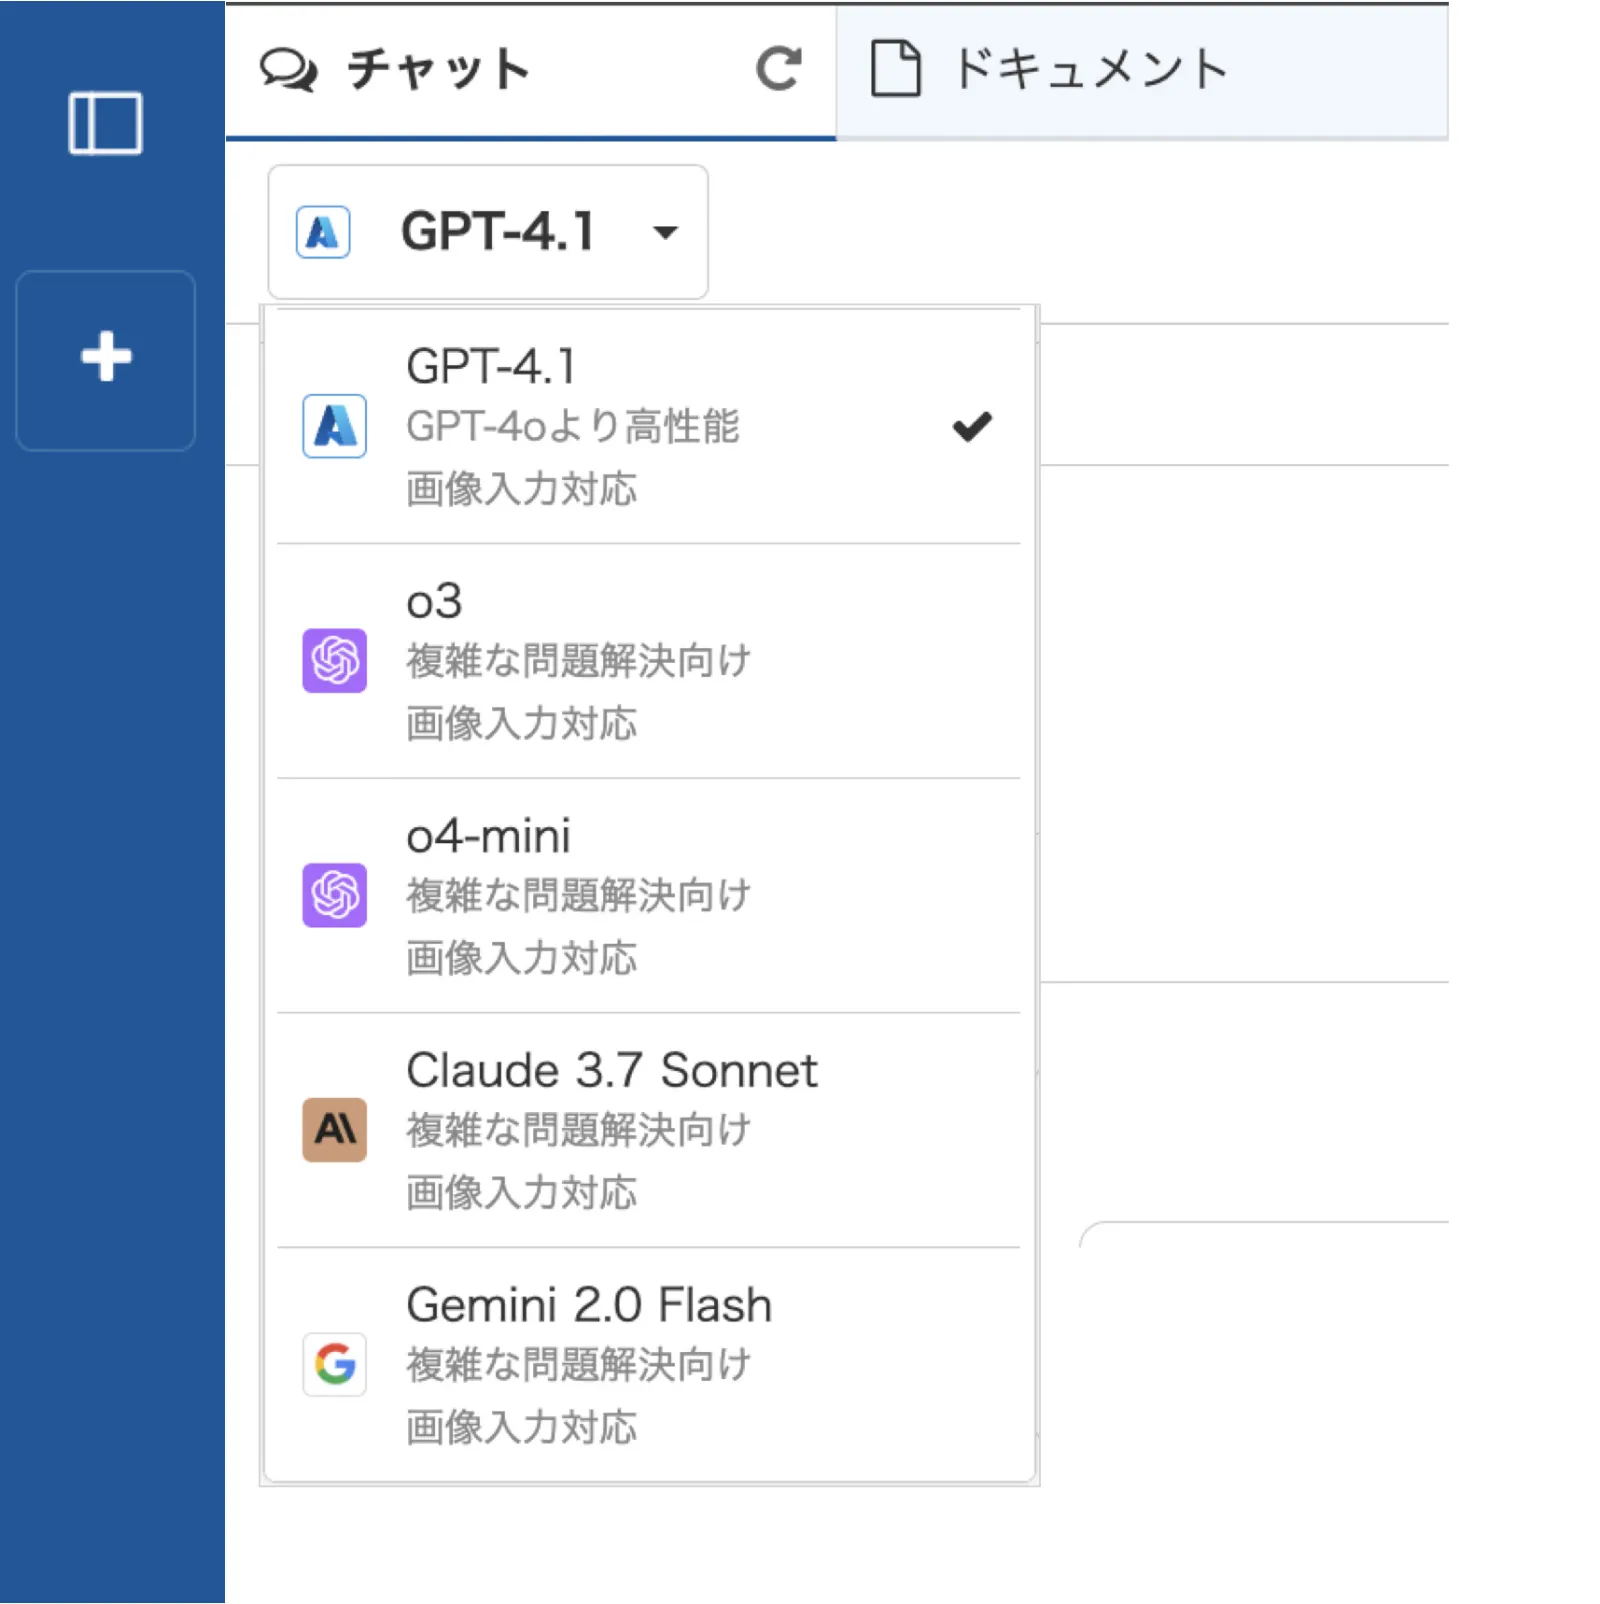1600x1604 pixels.
Task: Click the refresh icon beside チャット
Action: pos(778,69)
